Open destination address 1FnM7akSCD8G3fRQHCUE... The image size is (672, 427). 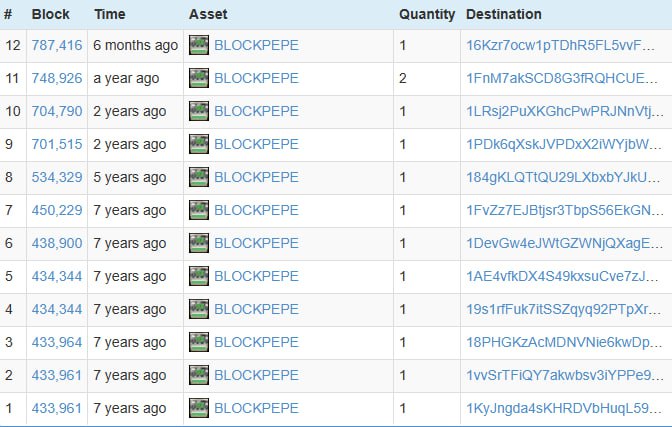561,78
